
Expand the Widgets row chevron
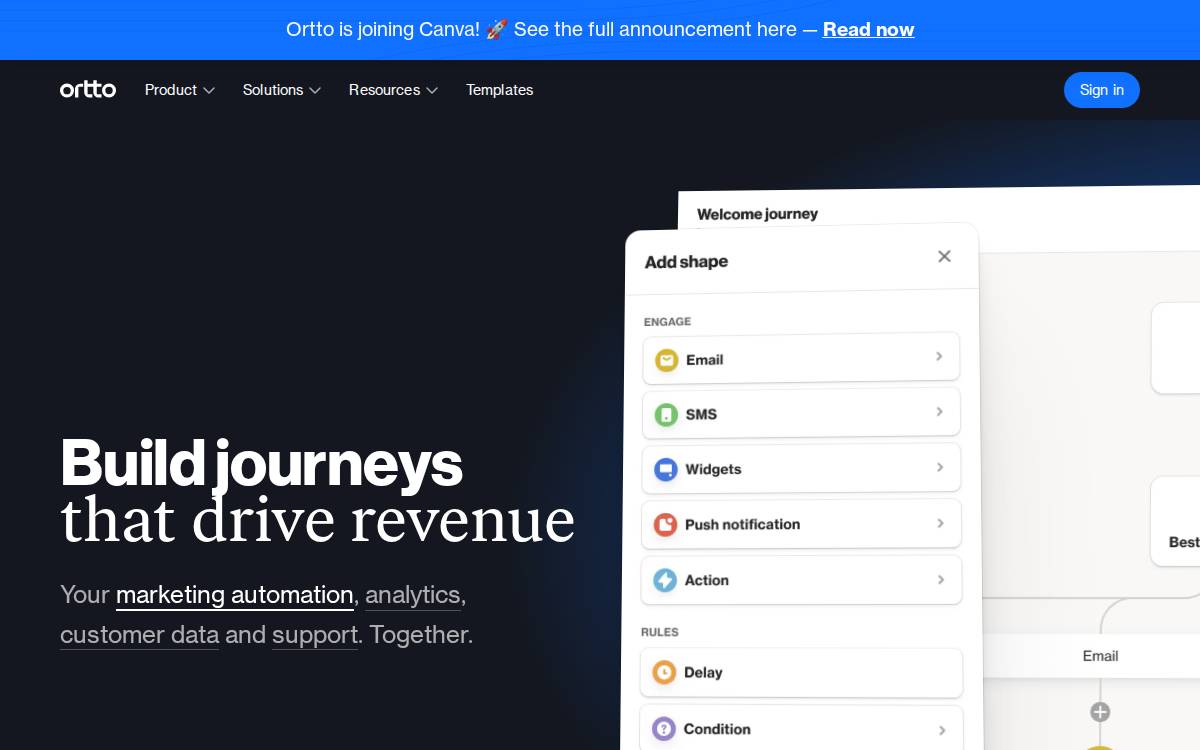tap(940, 467)
